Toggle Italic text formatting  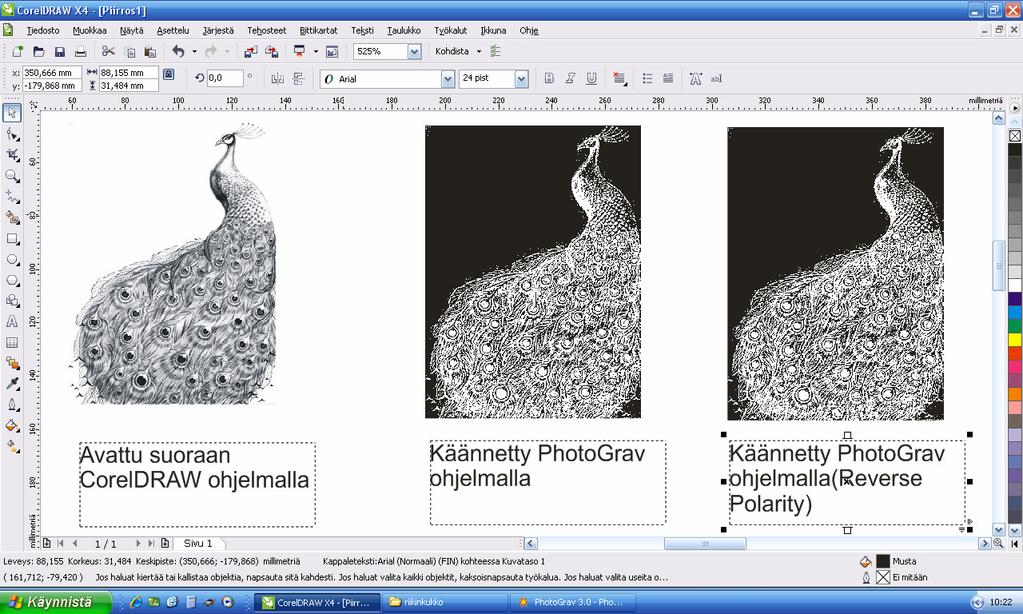pyautogui.click(x=570, y=78)
